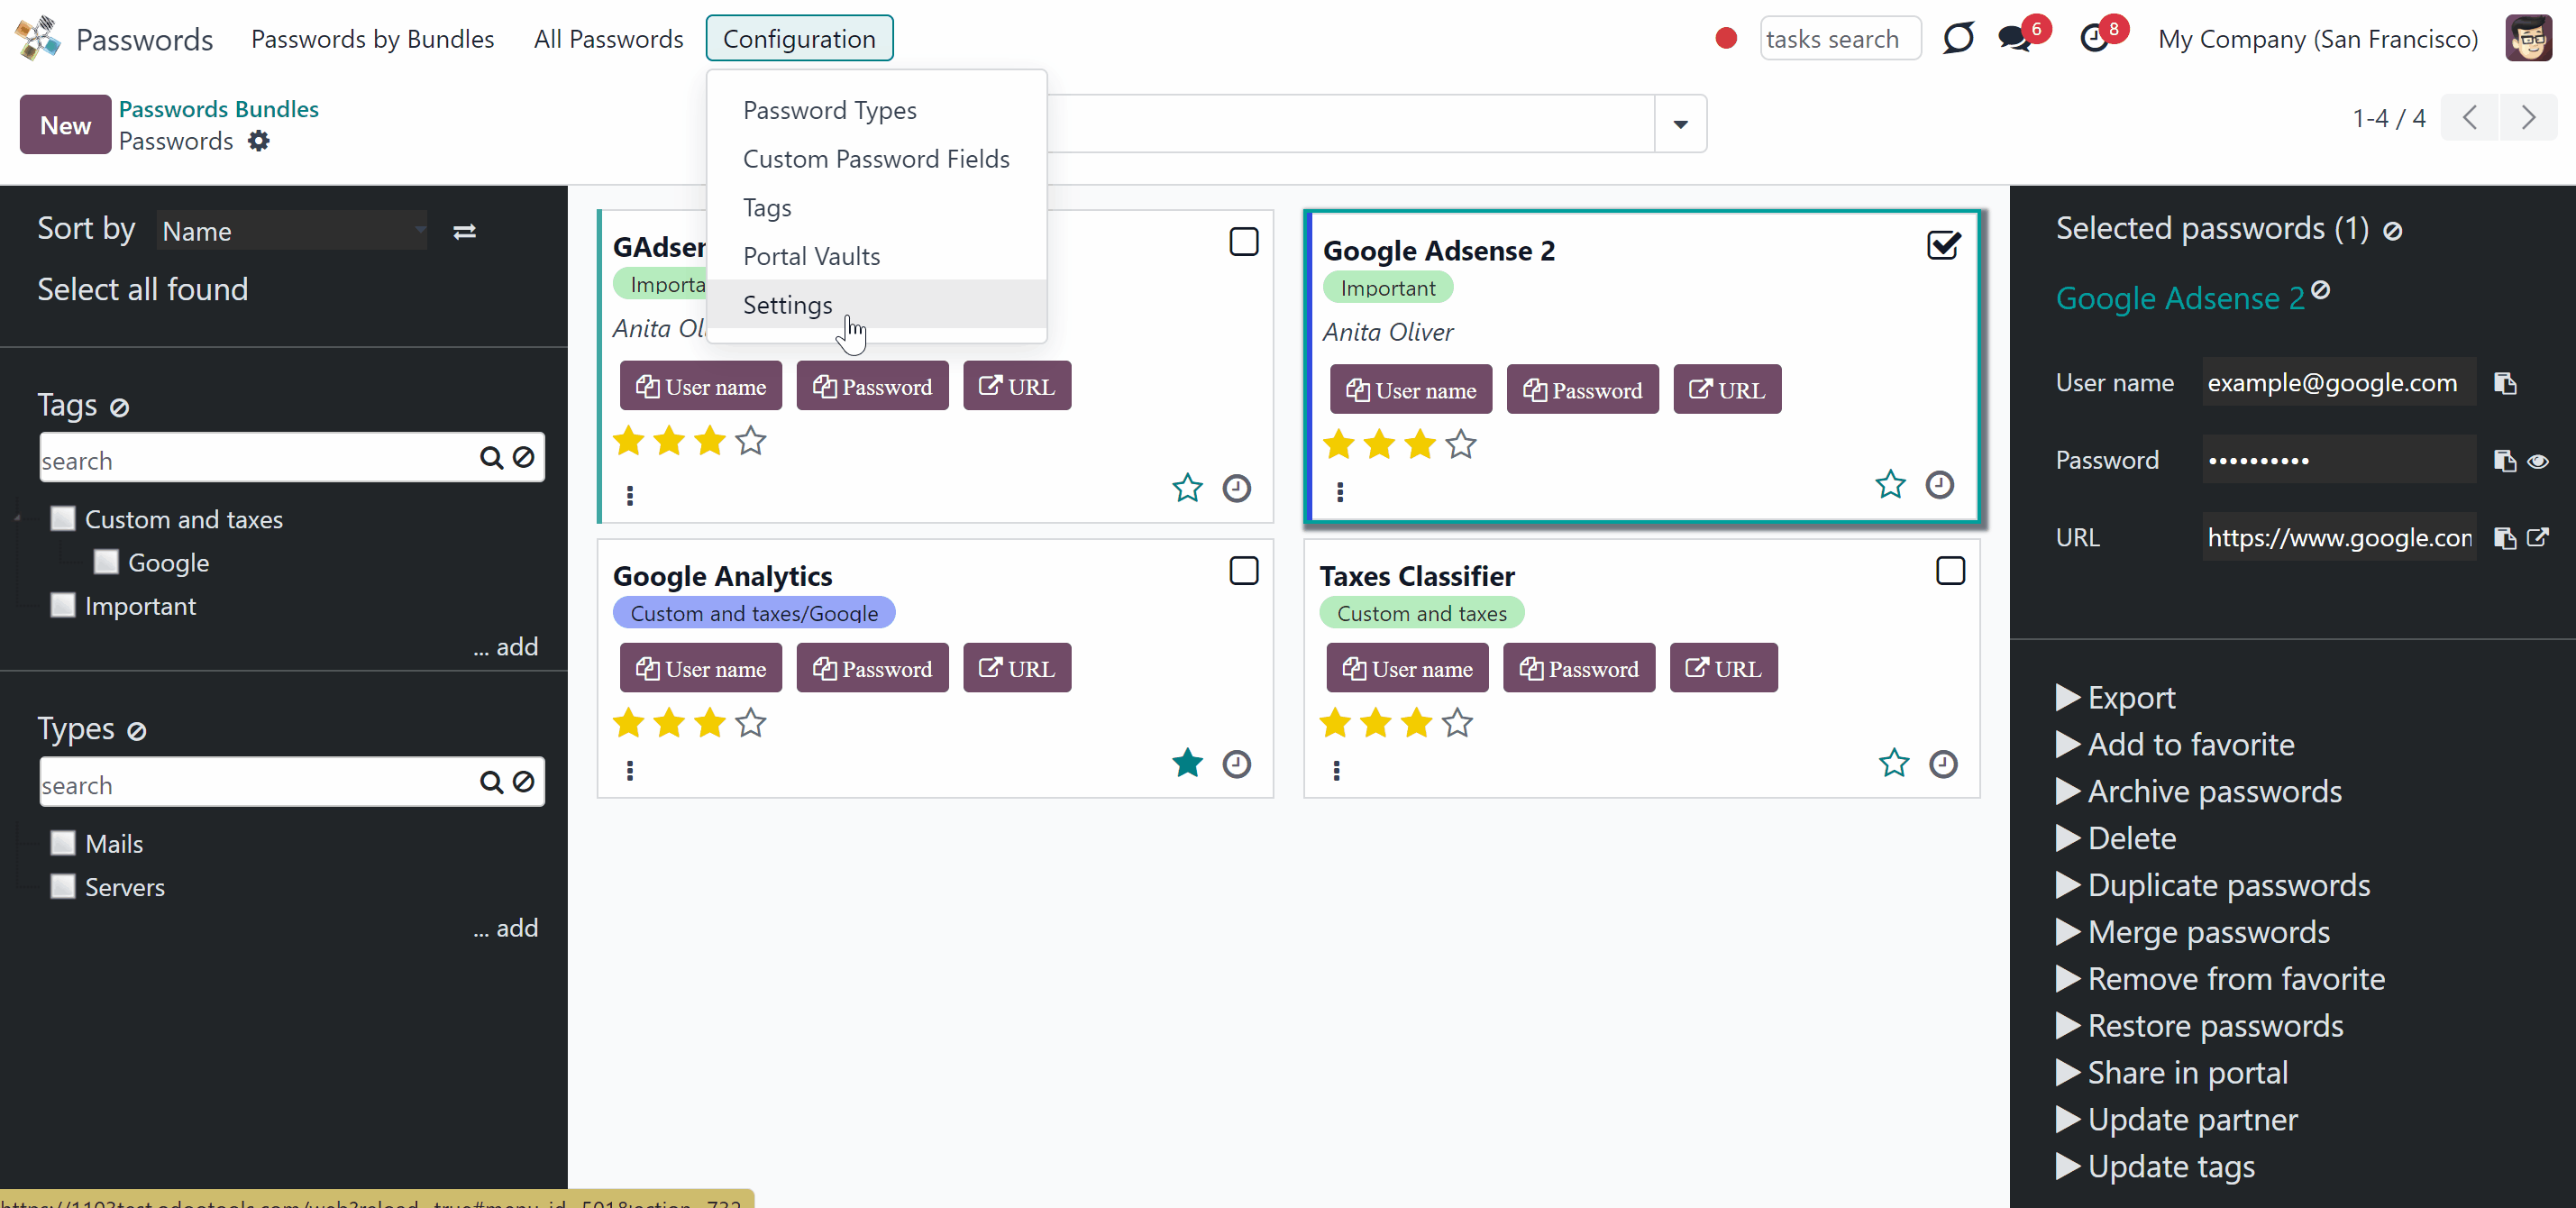Expand the Merge passwords action

coord(2192,932)
